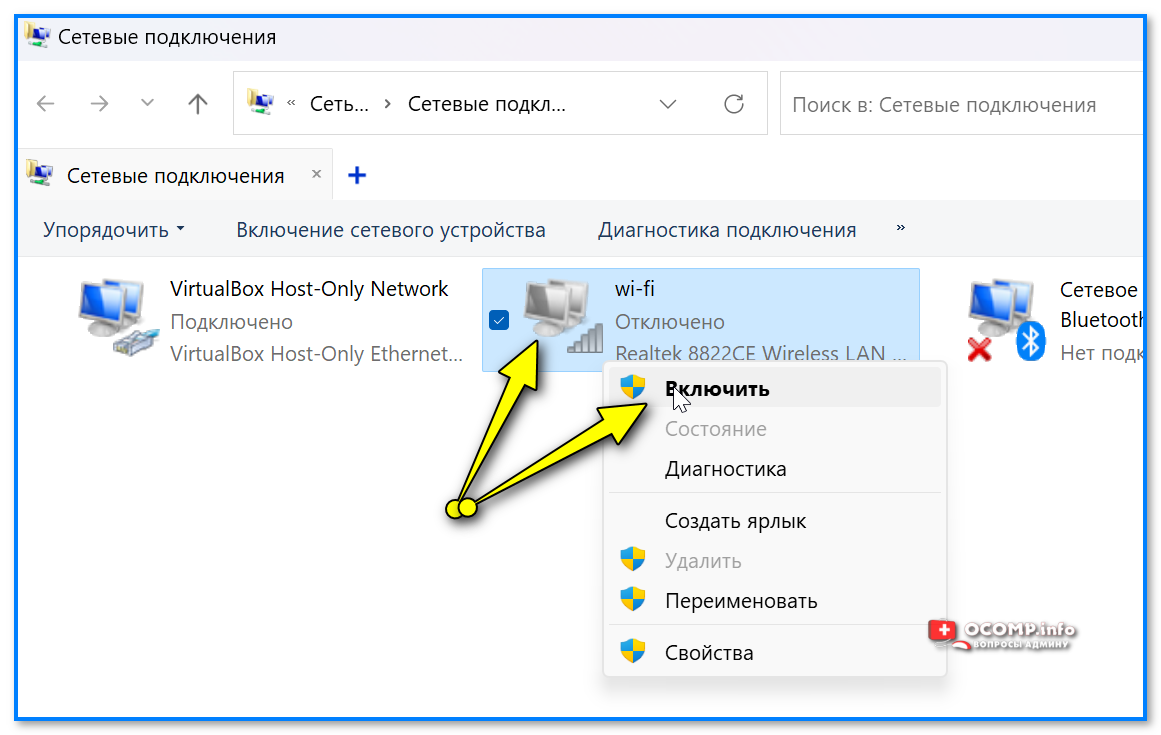Close the 'Сетевые подключения' tab

(317, 174)
